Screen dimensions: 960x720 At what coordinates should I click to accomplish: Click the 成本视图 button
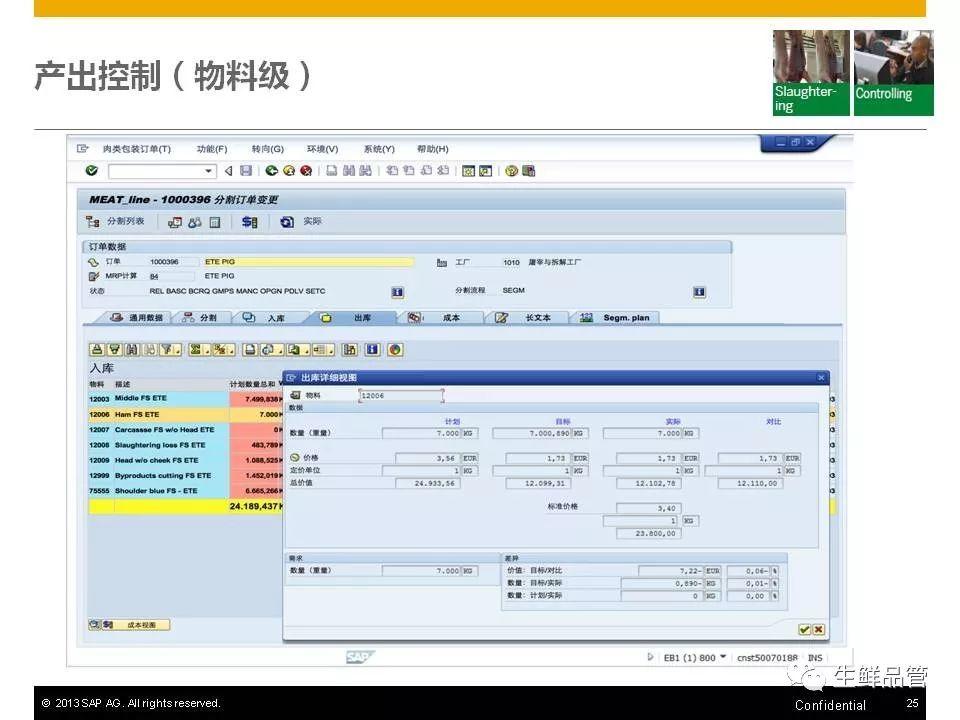138,625
